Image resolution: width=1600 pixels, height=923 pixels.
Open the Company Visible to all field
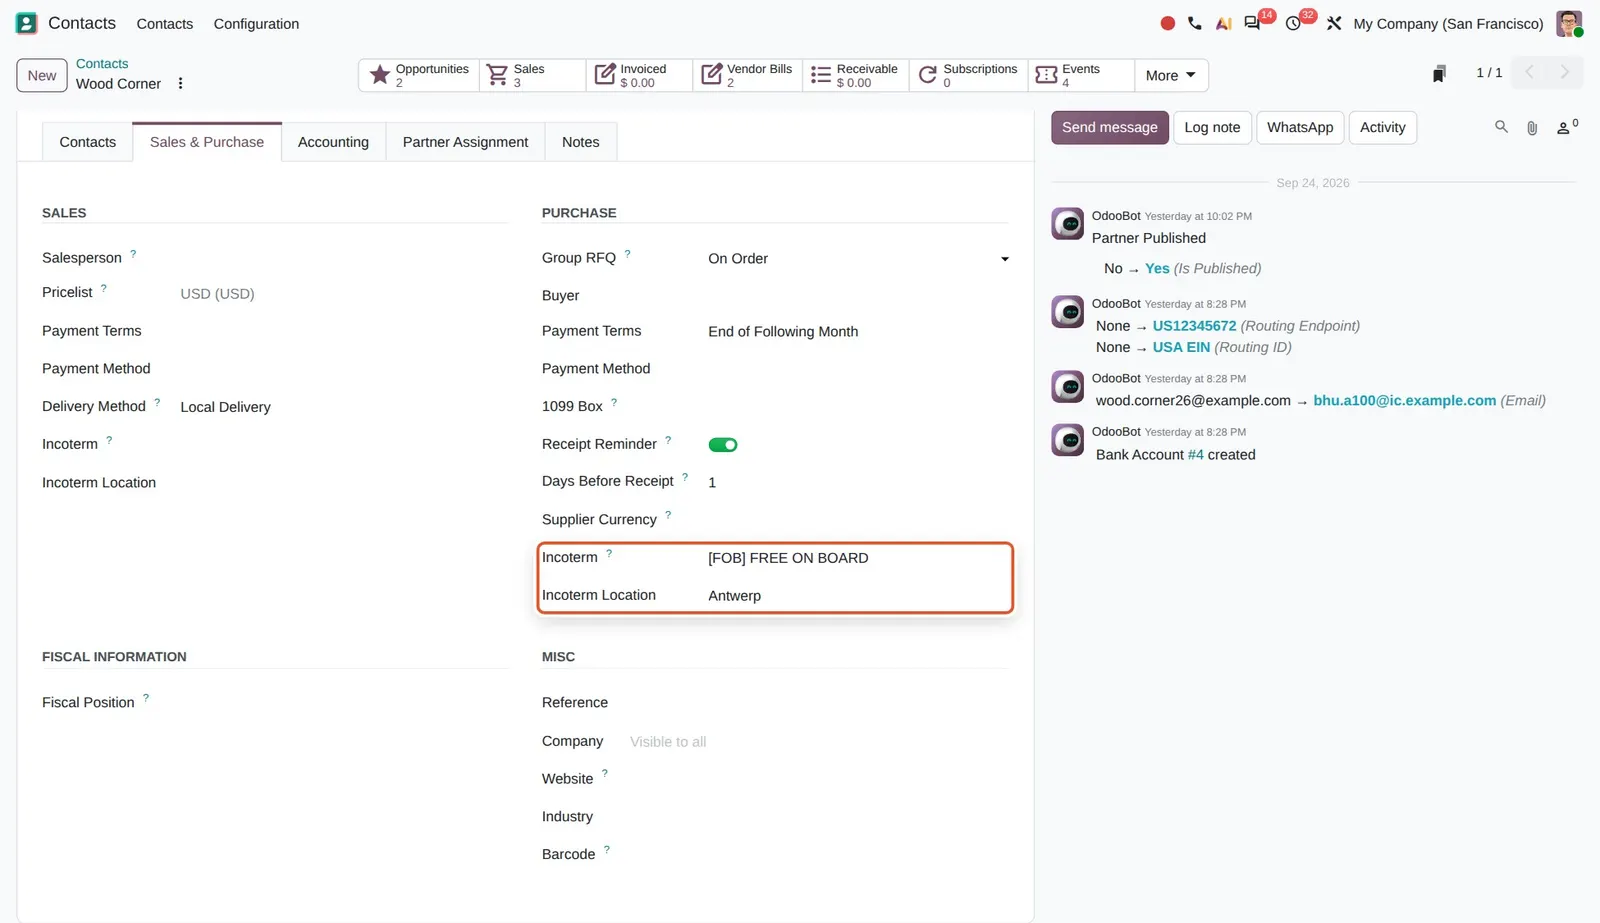(818, 741)
